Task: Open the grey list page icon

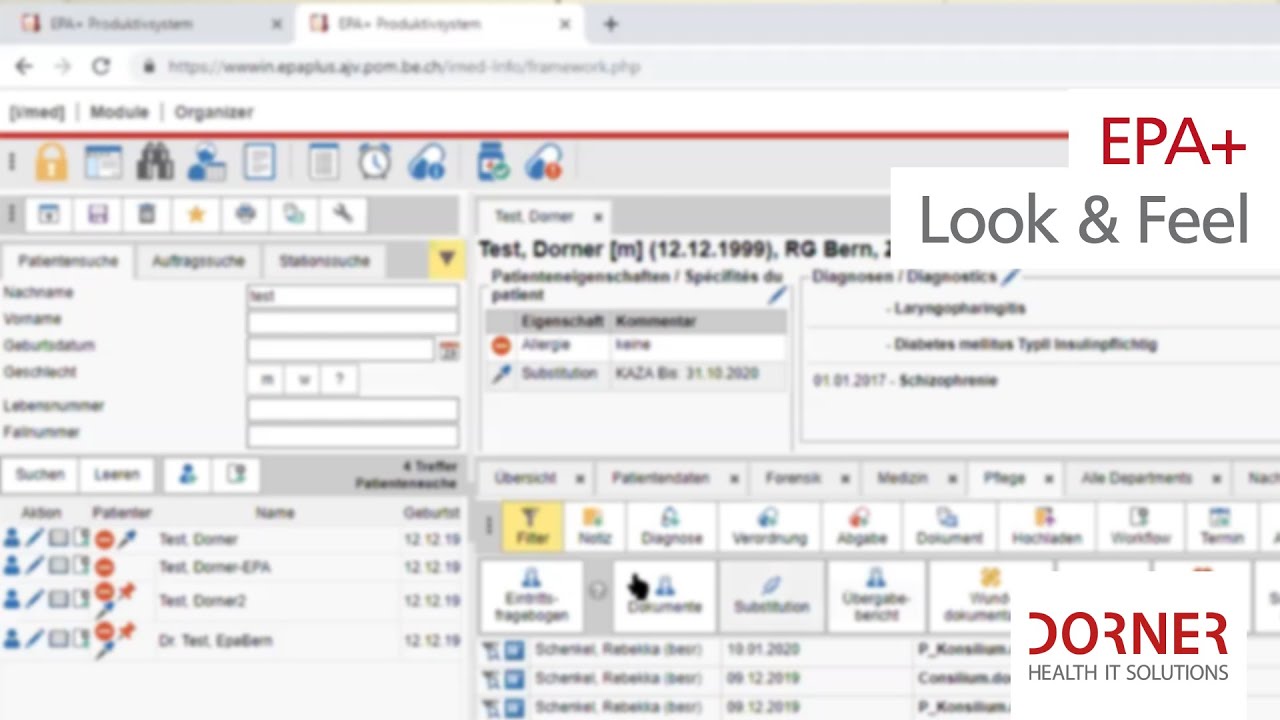Action: click(323, 162)
